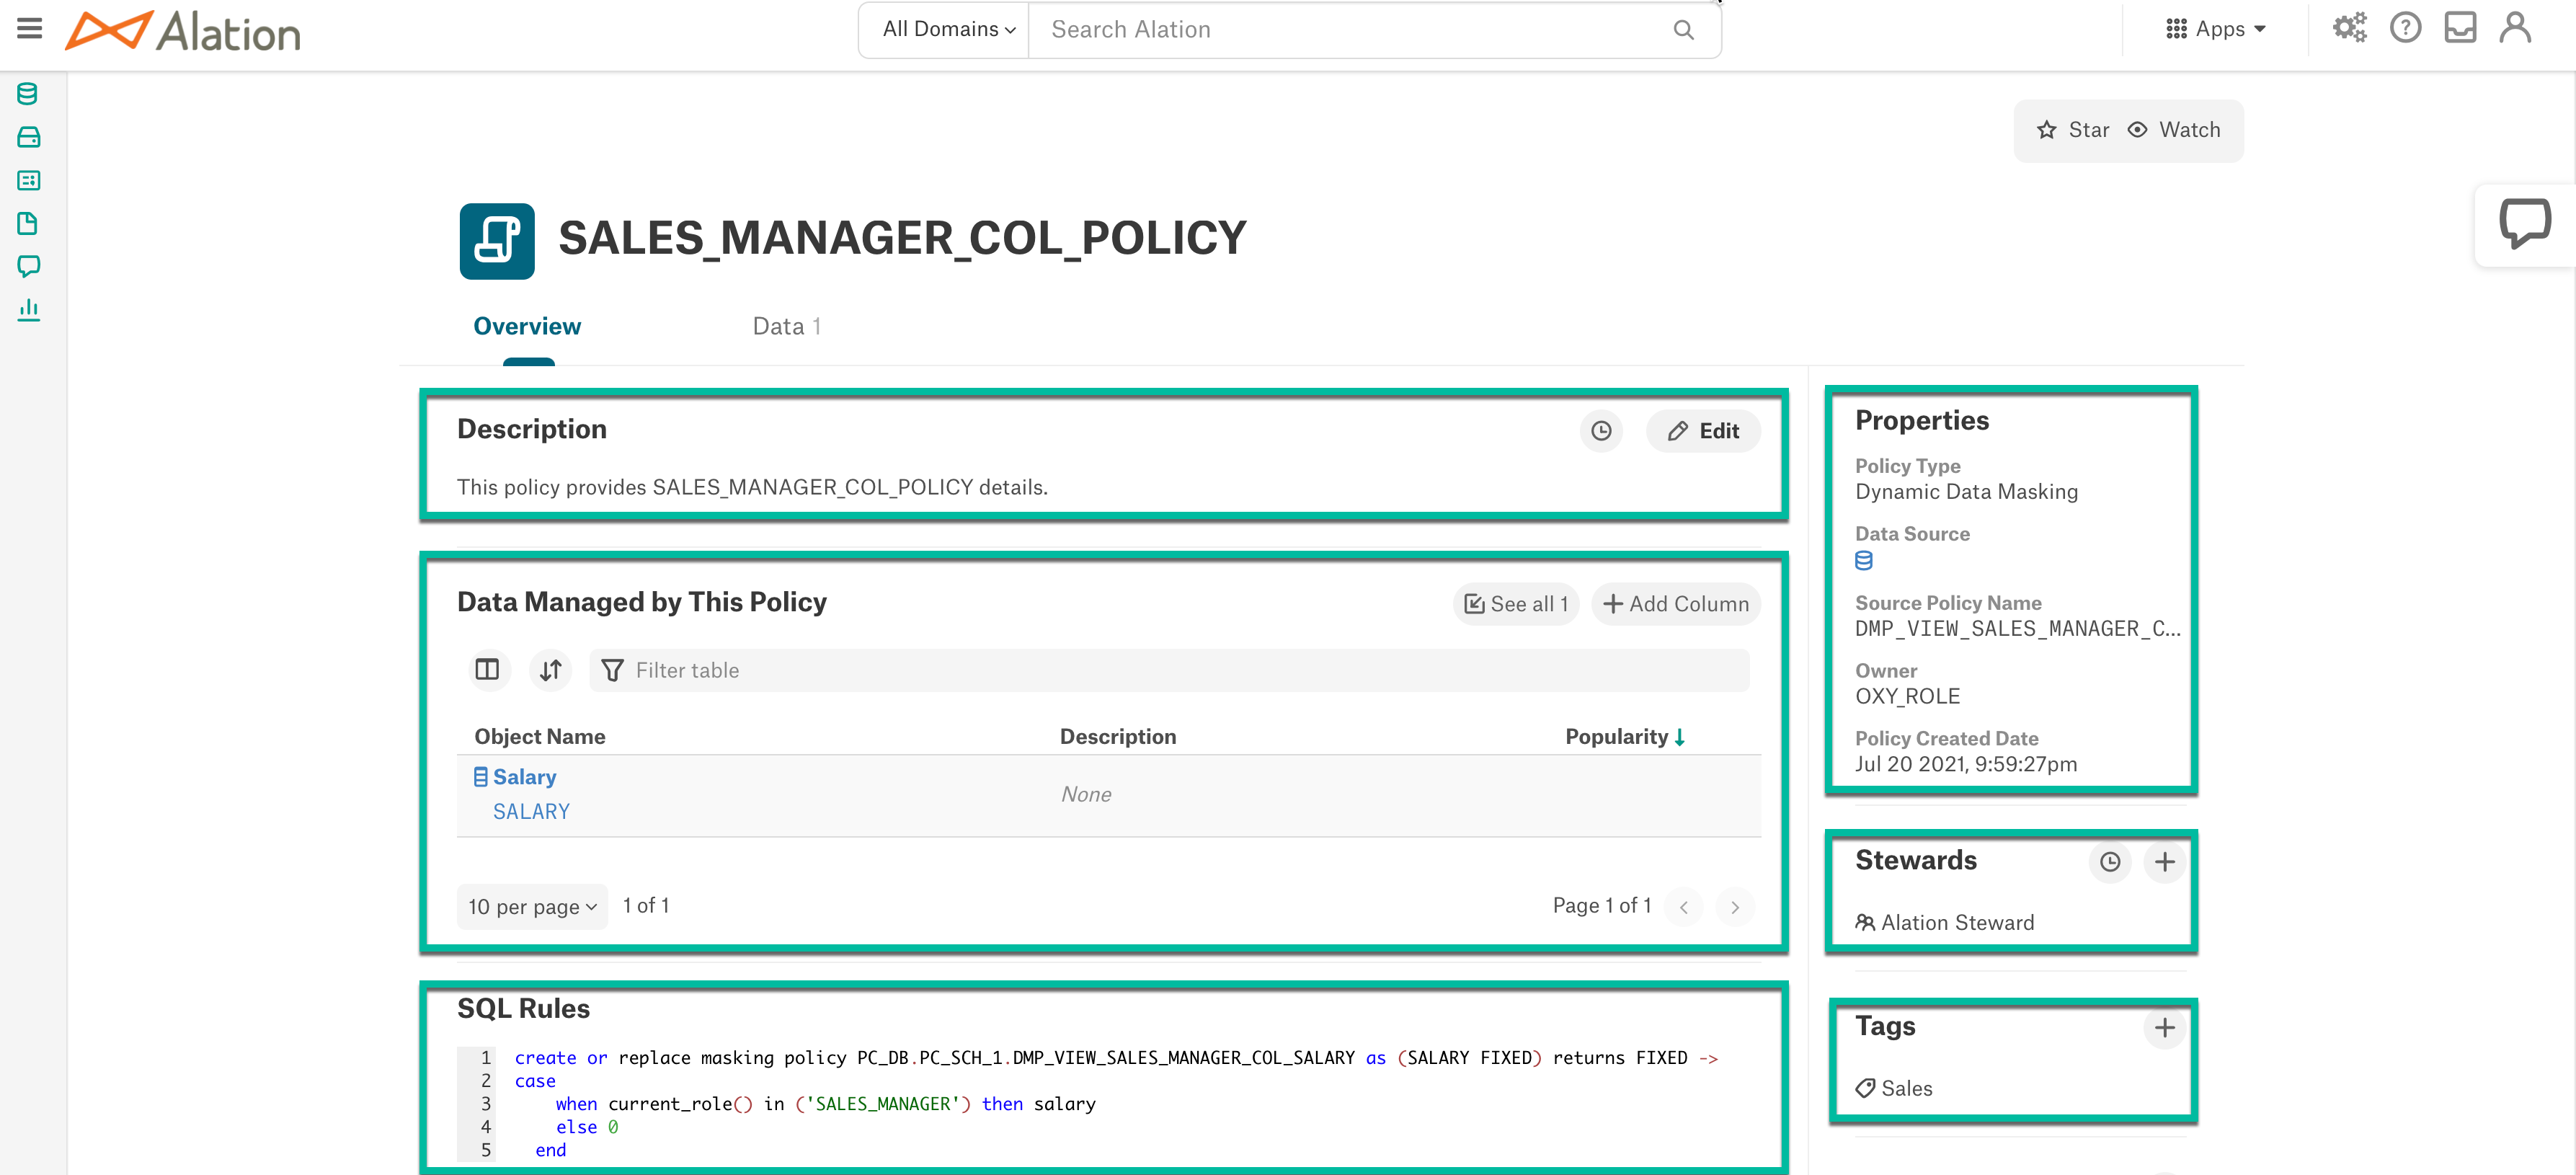Click the OXY_ROLE owner value
2576x1175 pixels.
pyautogui.click(x=1907, y=697)
